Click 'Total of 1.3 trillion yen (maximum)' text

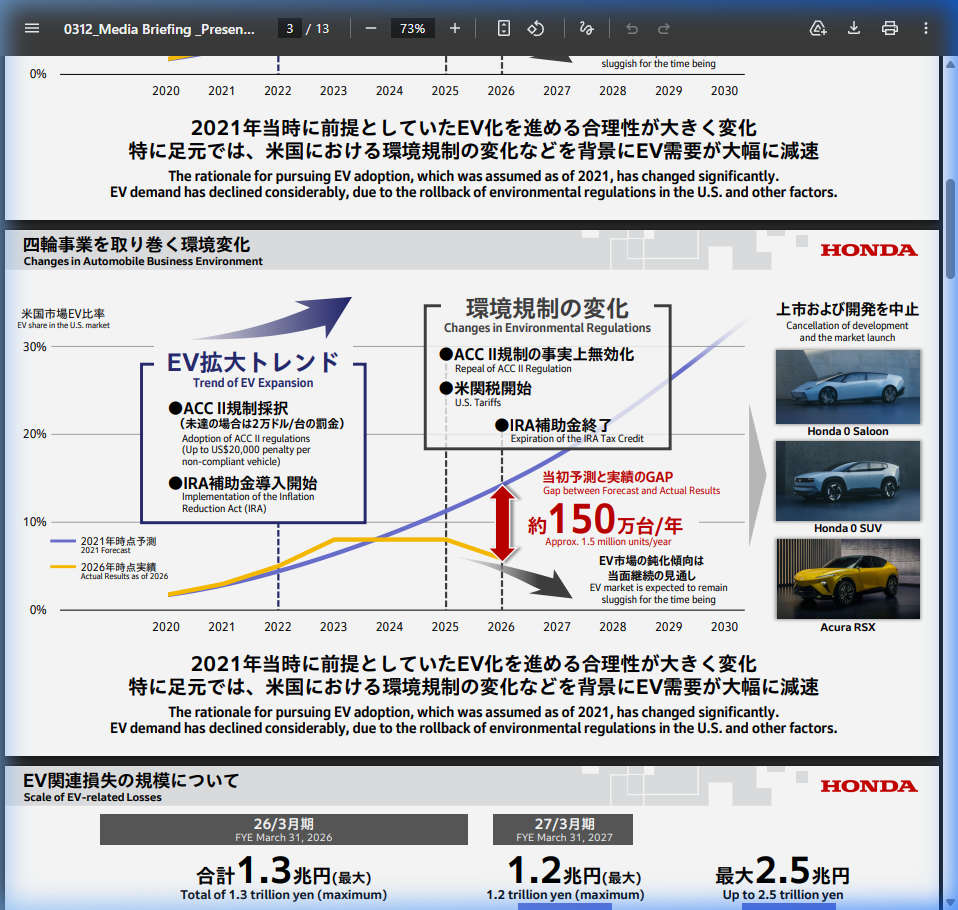[x=283, y=895]
